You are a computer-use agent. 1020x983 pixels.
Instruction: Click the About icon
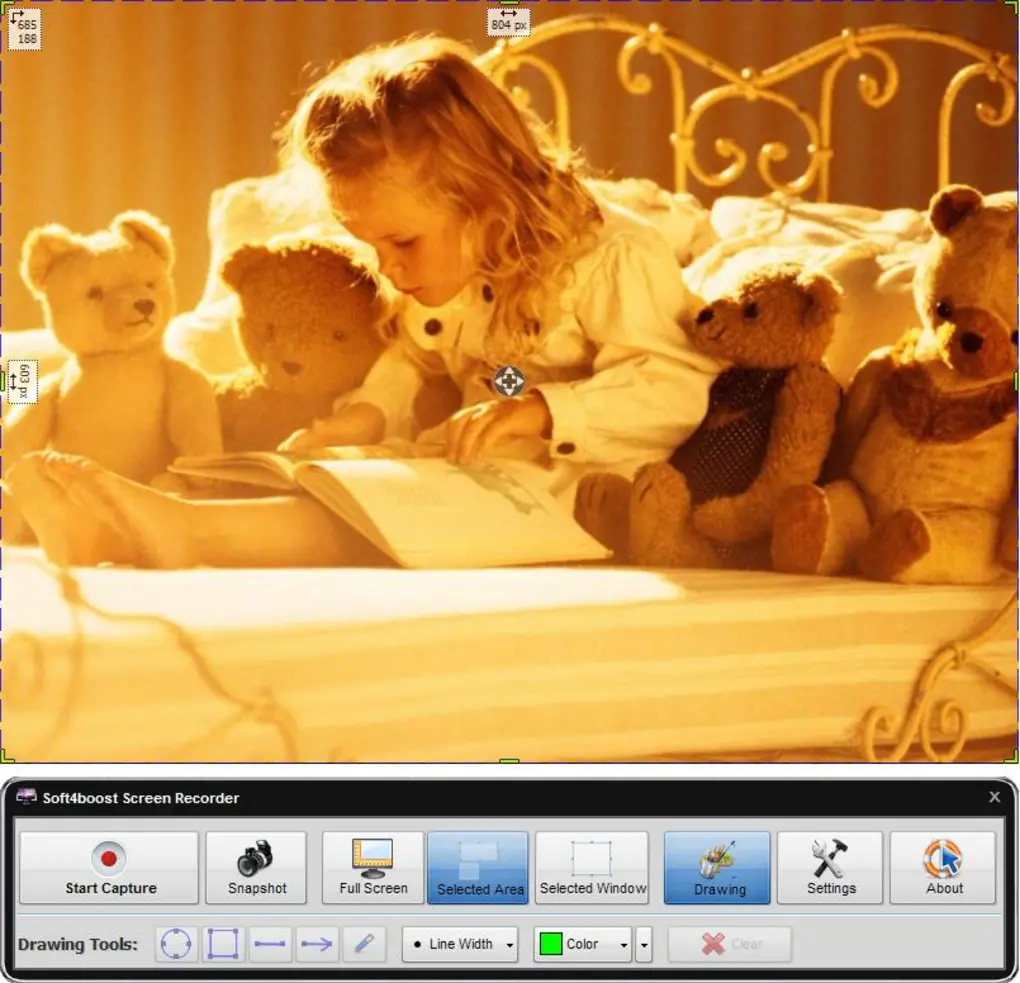(x=942, y=857)
